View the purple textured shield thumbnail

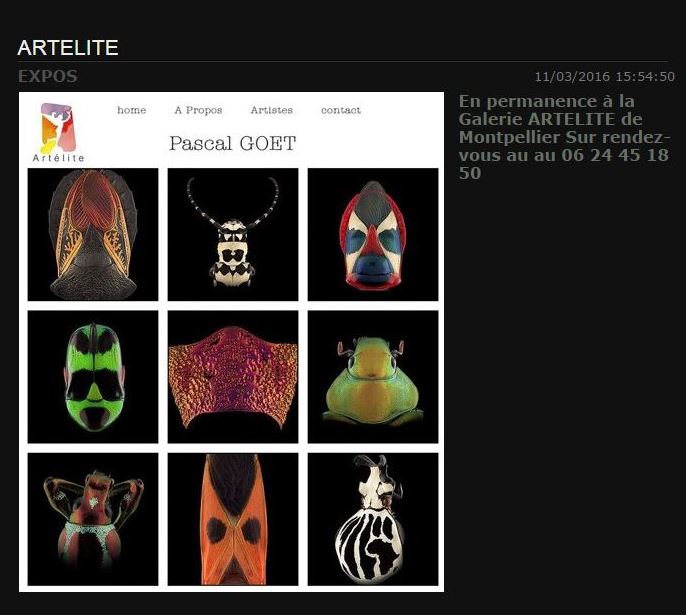[x=233, y=377]
